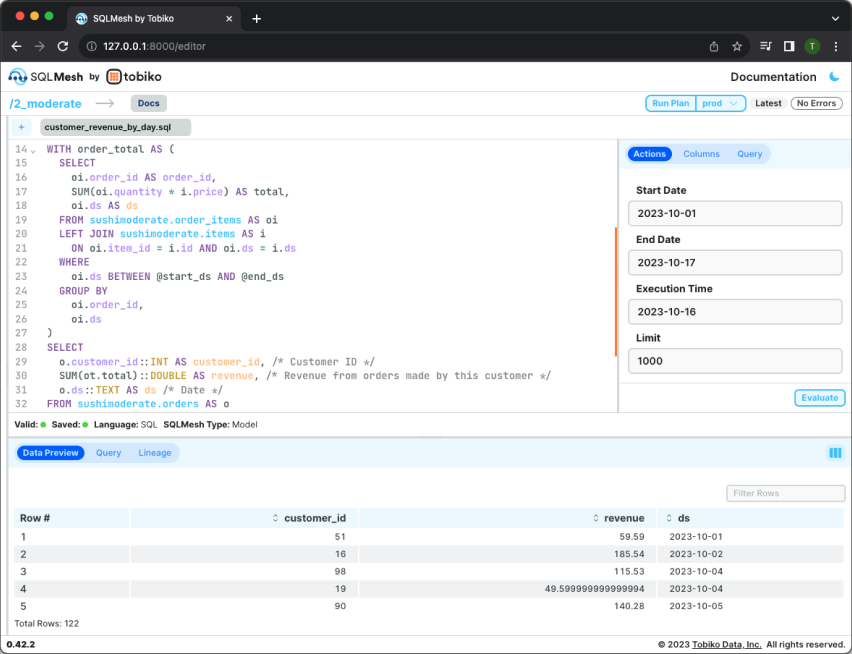Collapse the code fold at line 14
The image size is (852, 654).
point(34,150)
